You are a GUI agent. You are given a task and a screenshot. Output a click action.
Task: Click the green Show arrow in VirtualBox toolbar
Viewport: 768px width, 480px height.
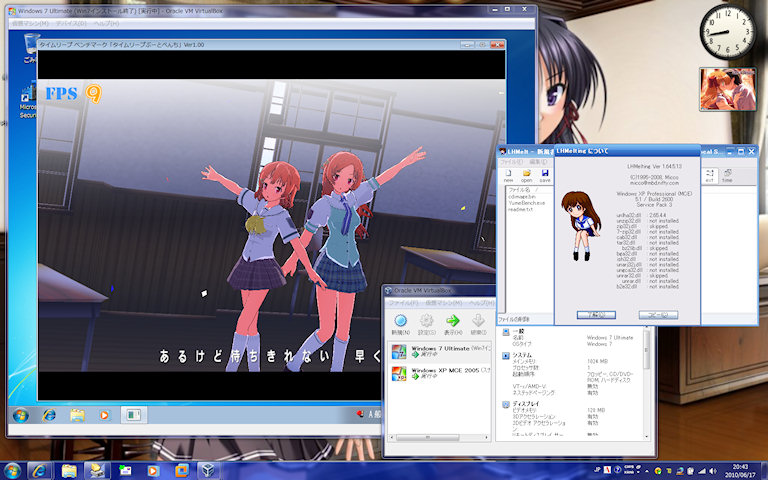tap(453, 321)
